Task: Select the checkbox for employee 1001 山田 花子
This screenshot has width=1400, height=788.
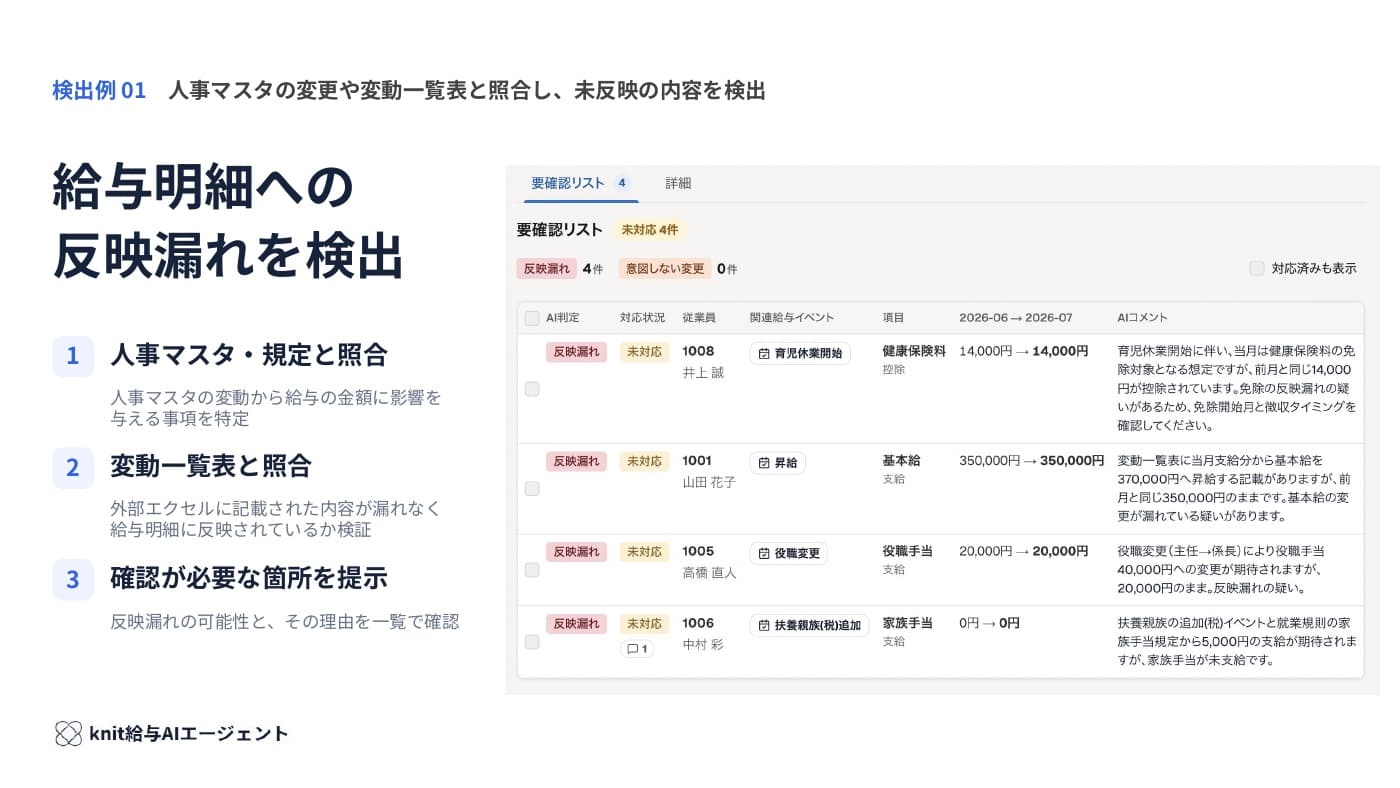Action: coord(532,489)
